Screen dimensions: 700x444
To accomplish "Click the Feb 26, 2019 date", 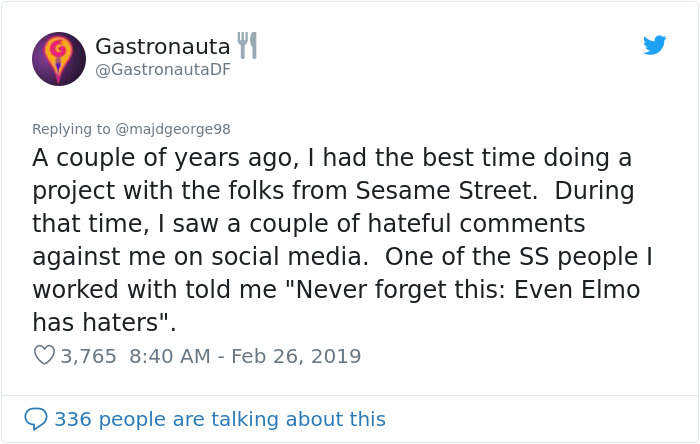I will pyautogui.click(x=297, y=356).
